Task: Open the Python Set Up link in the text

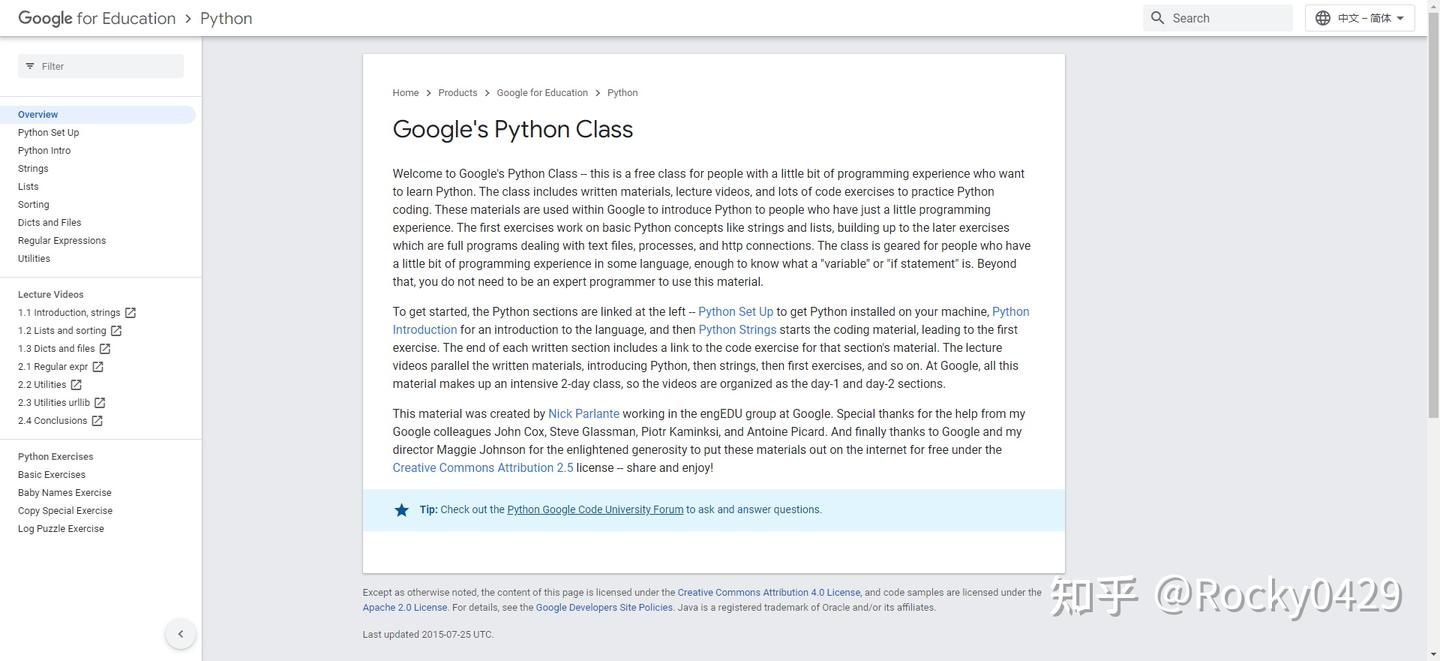Action: pyautogui.click(x=738, y=311)
